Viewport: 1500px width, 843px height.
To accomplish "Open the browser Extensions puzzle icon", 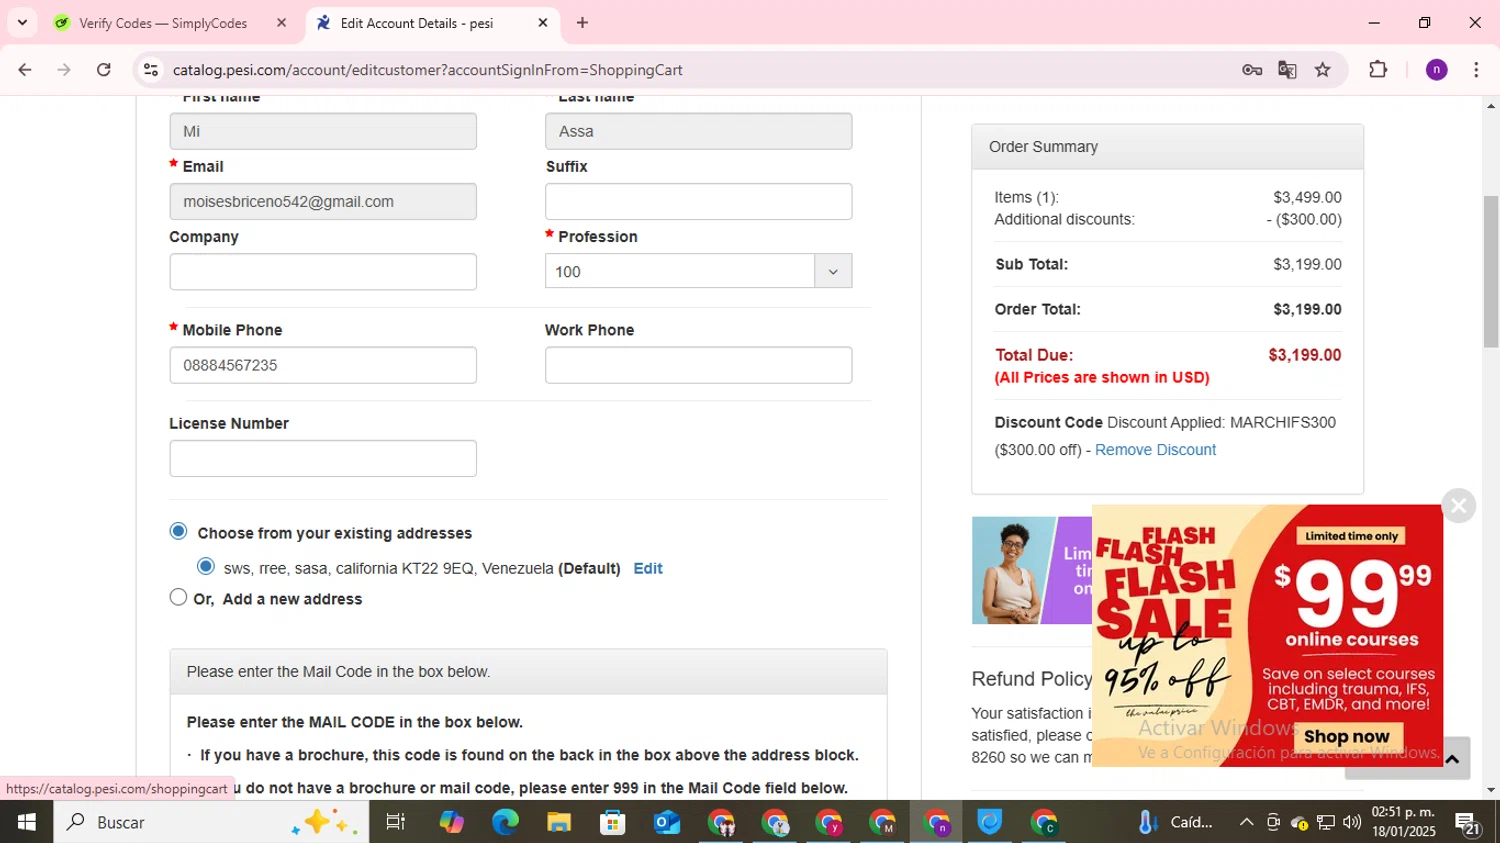I will pyautogui.click(x=1378, y=70).
